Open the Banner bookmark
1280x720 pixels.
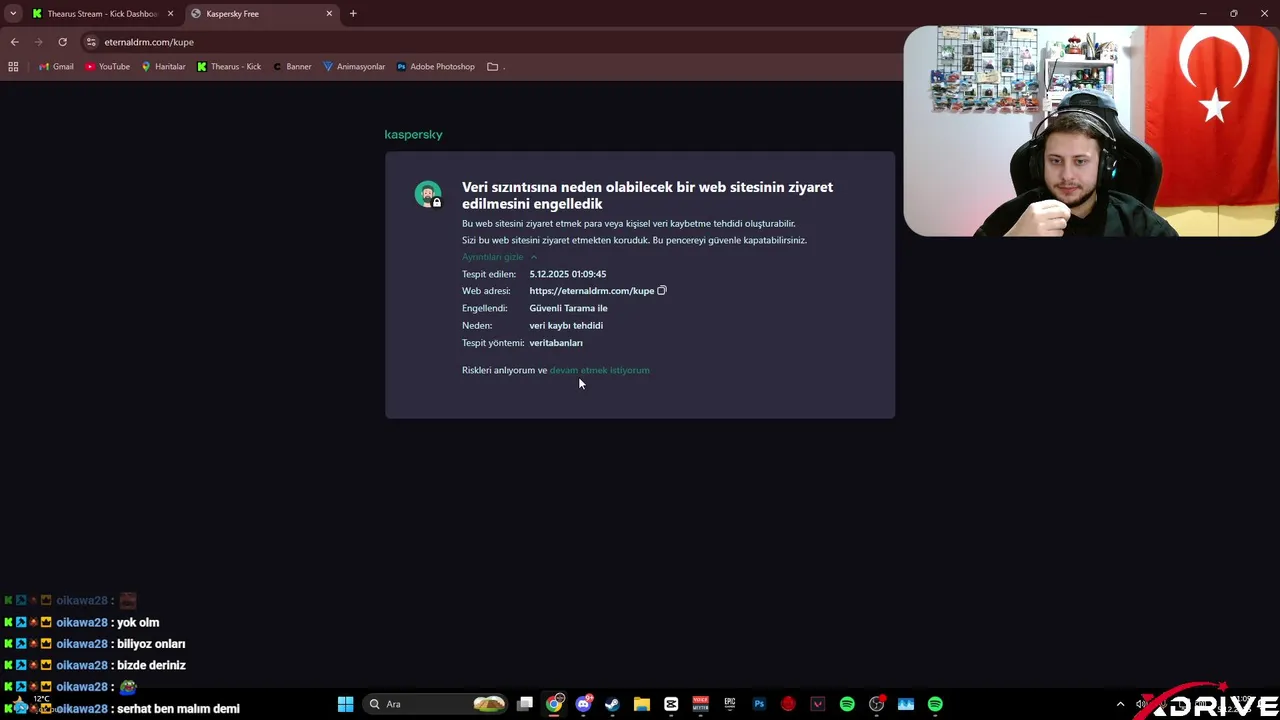pos(292,67)
